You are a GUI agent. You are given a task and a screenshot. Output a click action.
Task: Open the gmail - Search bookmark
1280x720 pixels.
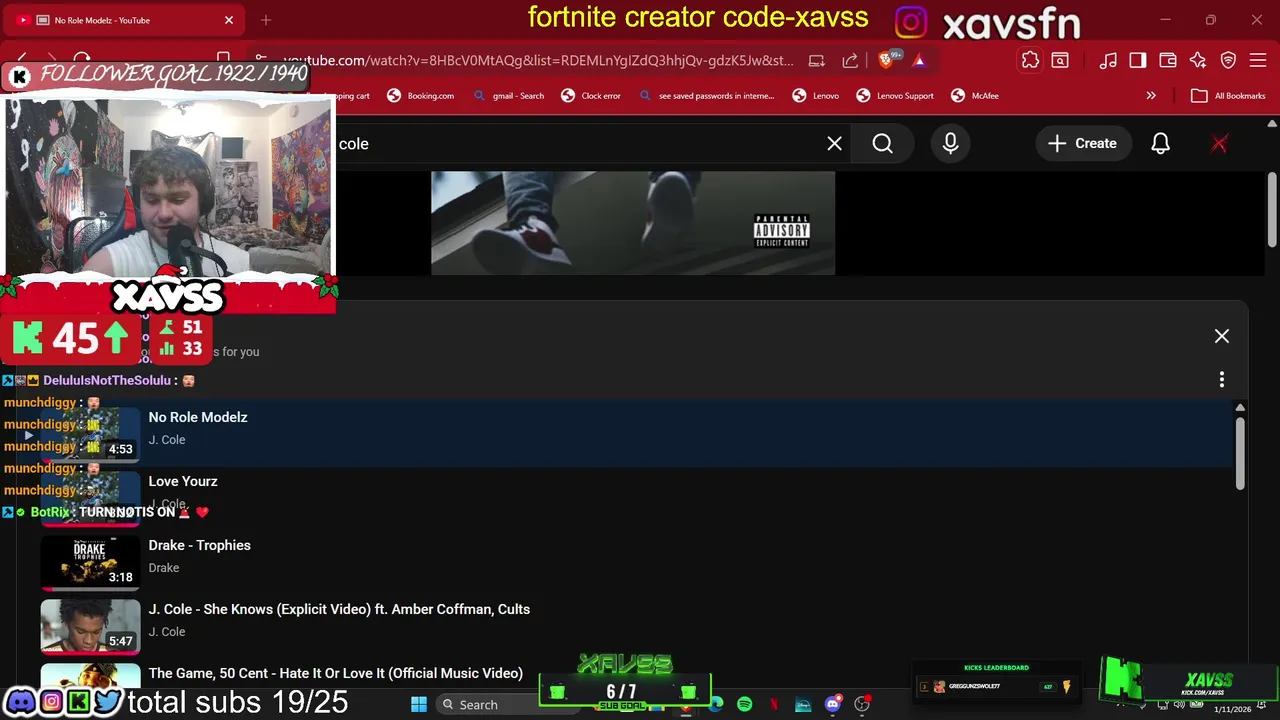click(508, 96)
